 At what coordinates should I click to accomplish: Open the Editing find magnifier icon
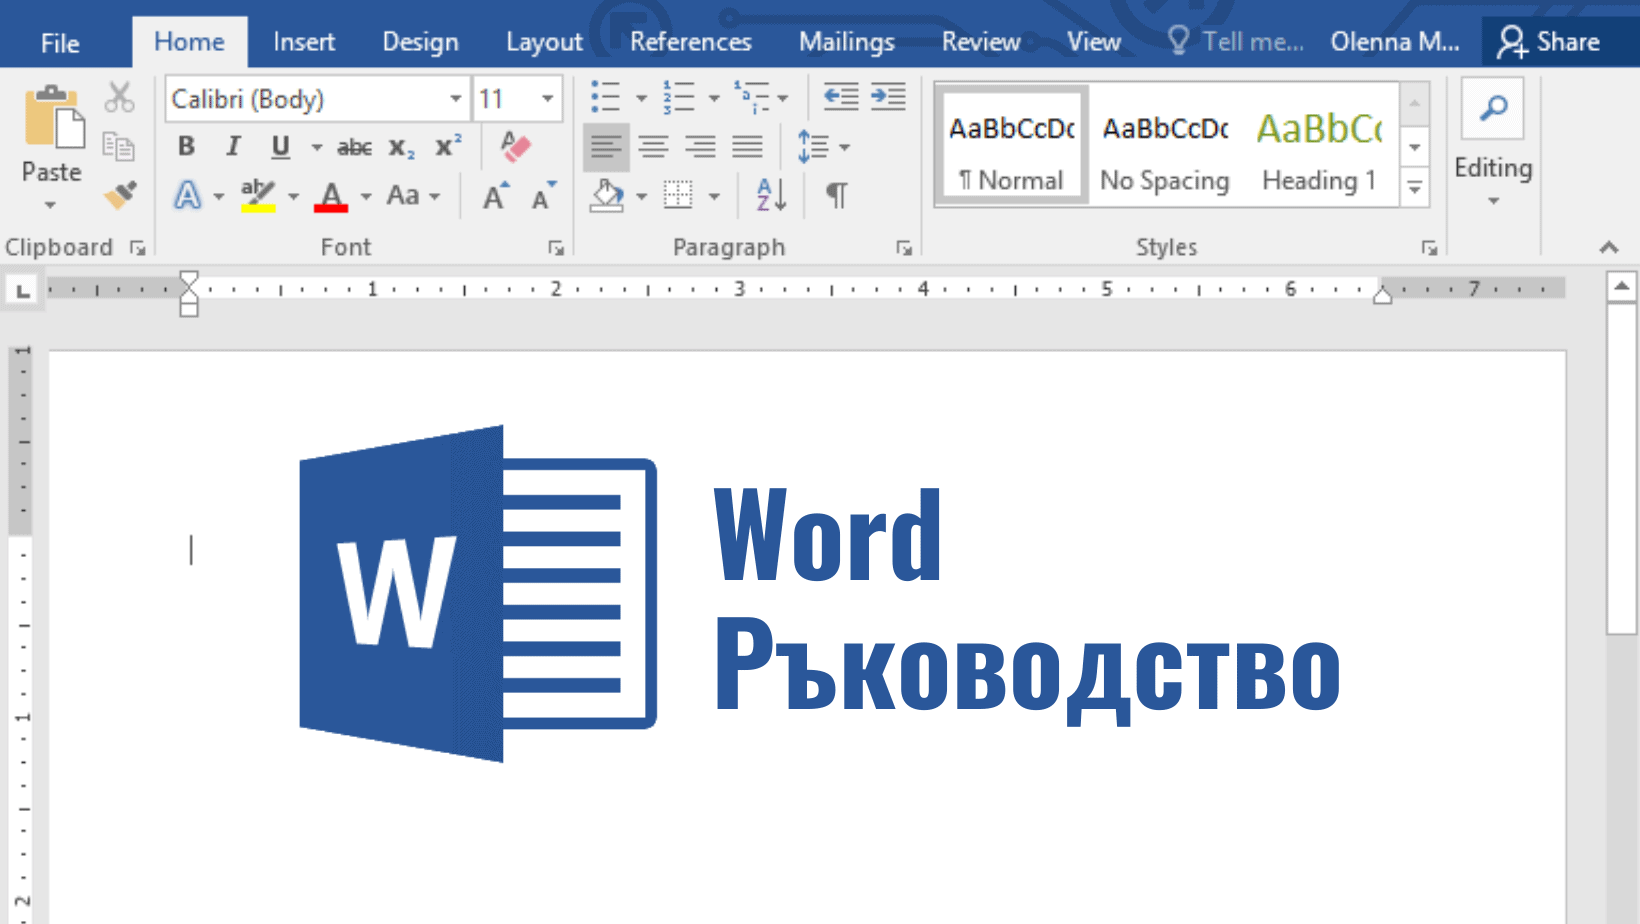pyautogui.click(x=1493, y=108)
